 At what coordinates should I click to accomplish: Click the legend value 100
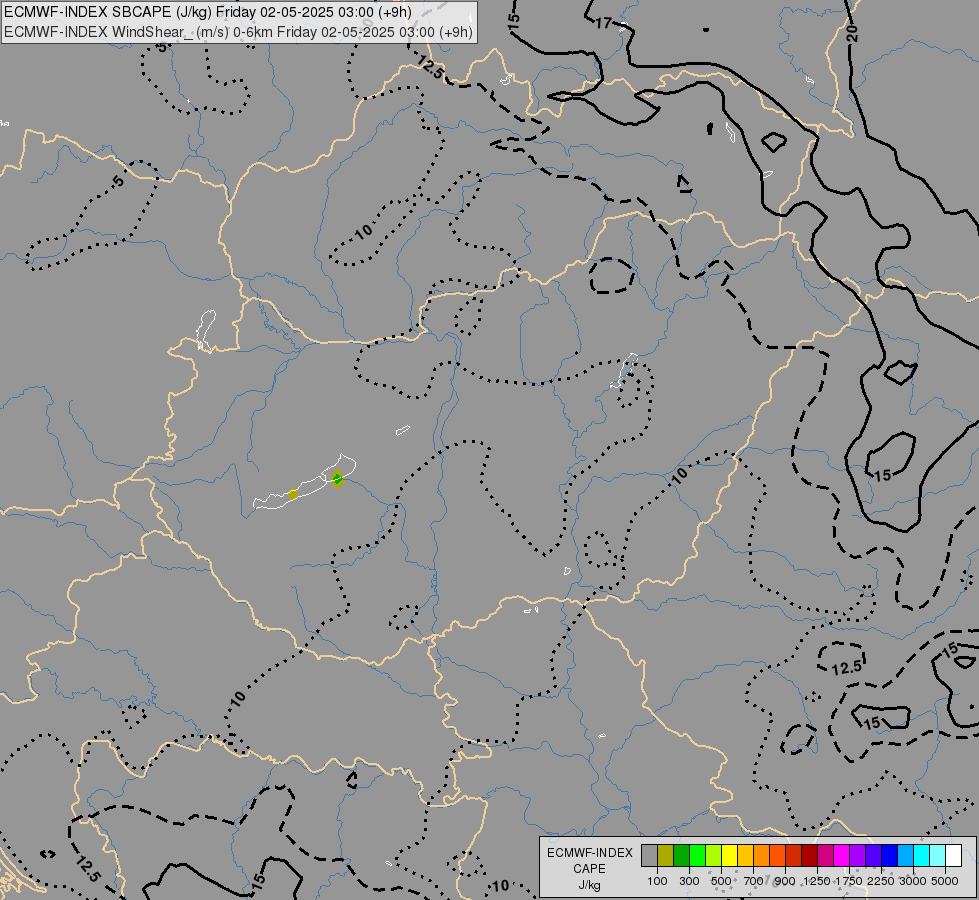pos(657,881)
